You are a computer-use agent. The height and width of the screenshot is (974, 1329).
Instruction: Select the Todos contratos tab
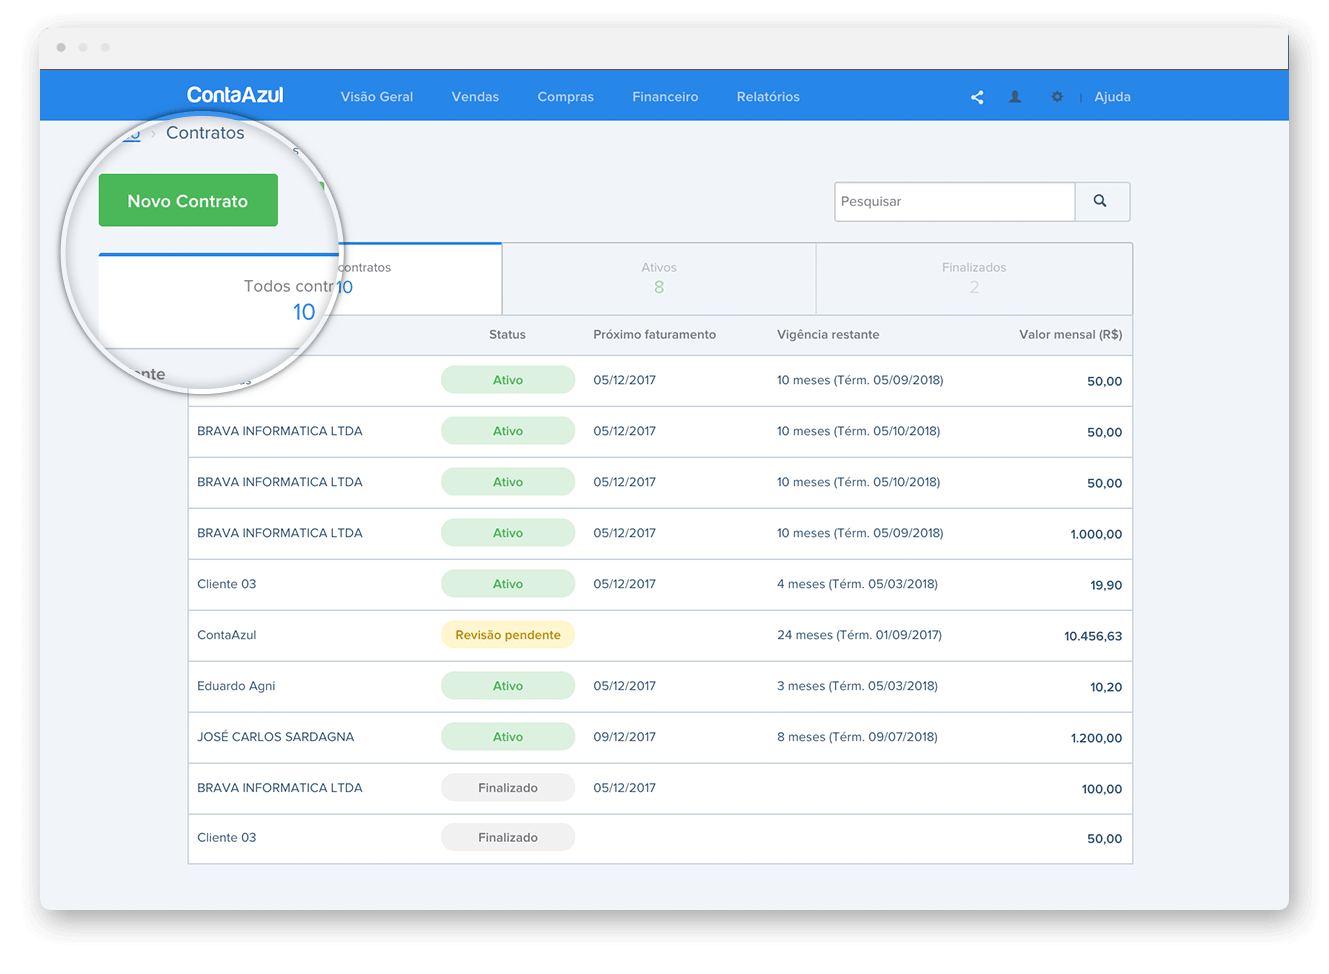point(400,278)
